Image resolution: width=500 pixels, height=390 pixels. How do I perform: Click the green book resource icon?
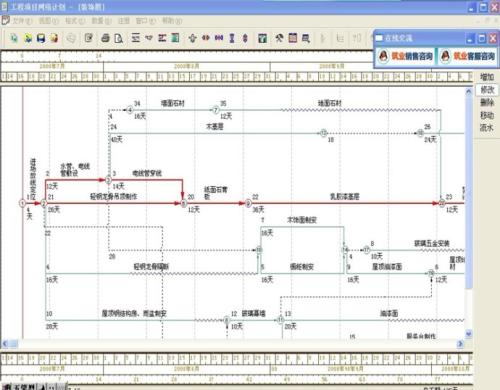(175, 38)
